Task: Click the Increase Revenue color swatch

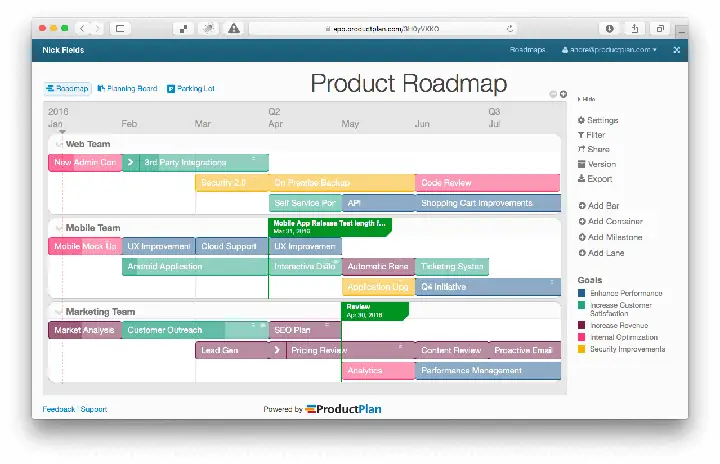Action: coord(581,325)
